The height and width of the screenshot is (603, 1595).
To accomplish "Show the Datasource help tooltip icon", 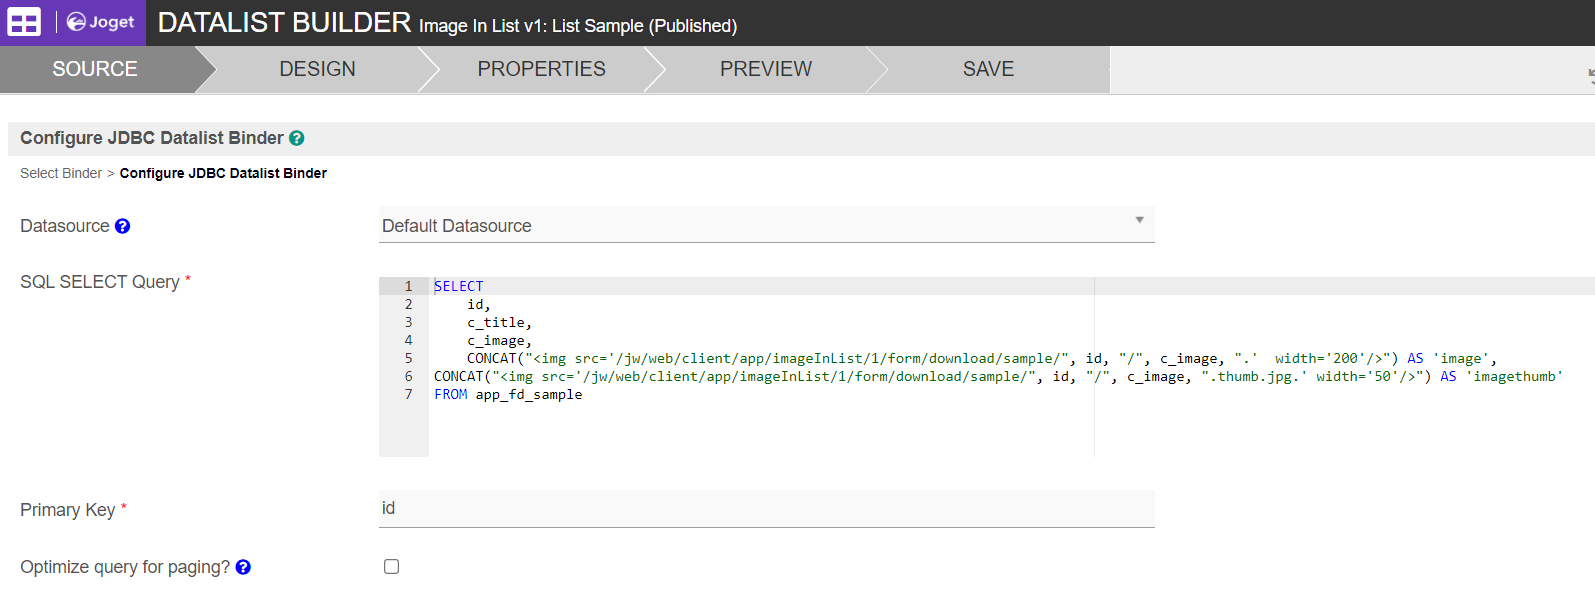I will (x=122, y=226).
